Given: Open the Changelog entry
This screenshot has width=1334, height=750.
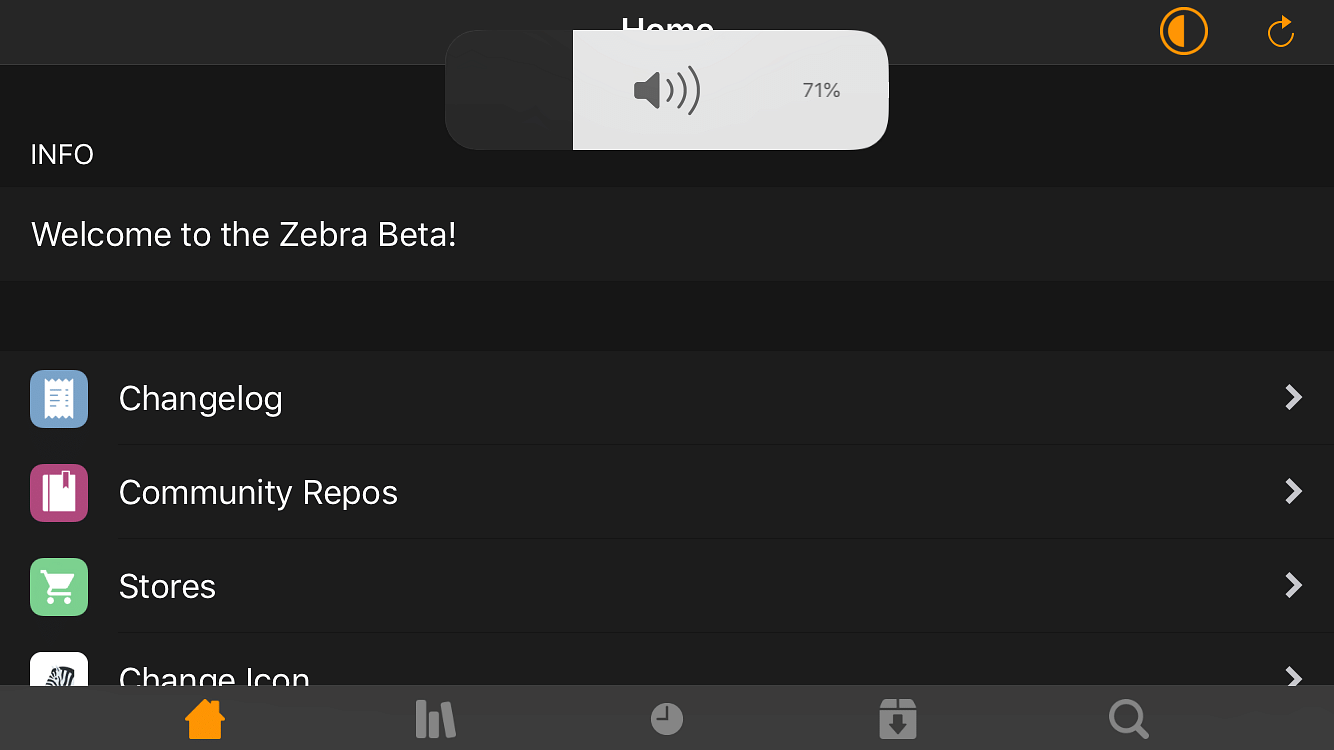Looking at the screenshot, I should pyautogui.click(x=667, y=398).
